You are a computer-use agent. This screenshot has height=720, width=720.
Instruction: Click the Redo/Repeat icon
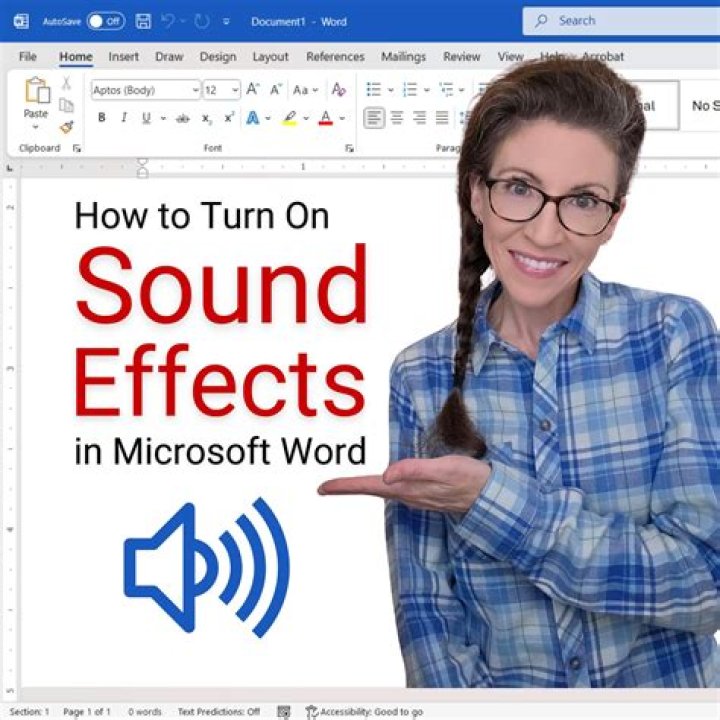[202, 21]
